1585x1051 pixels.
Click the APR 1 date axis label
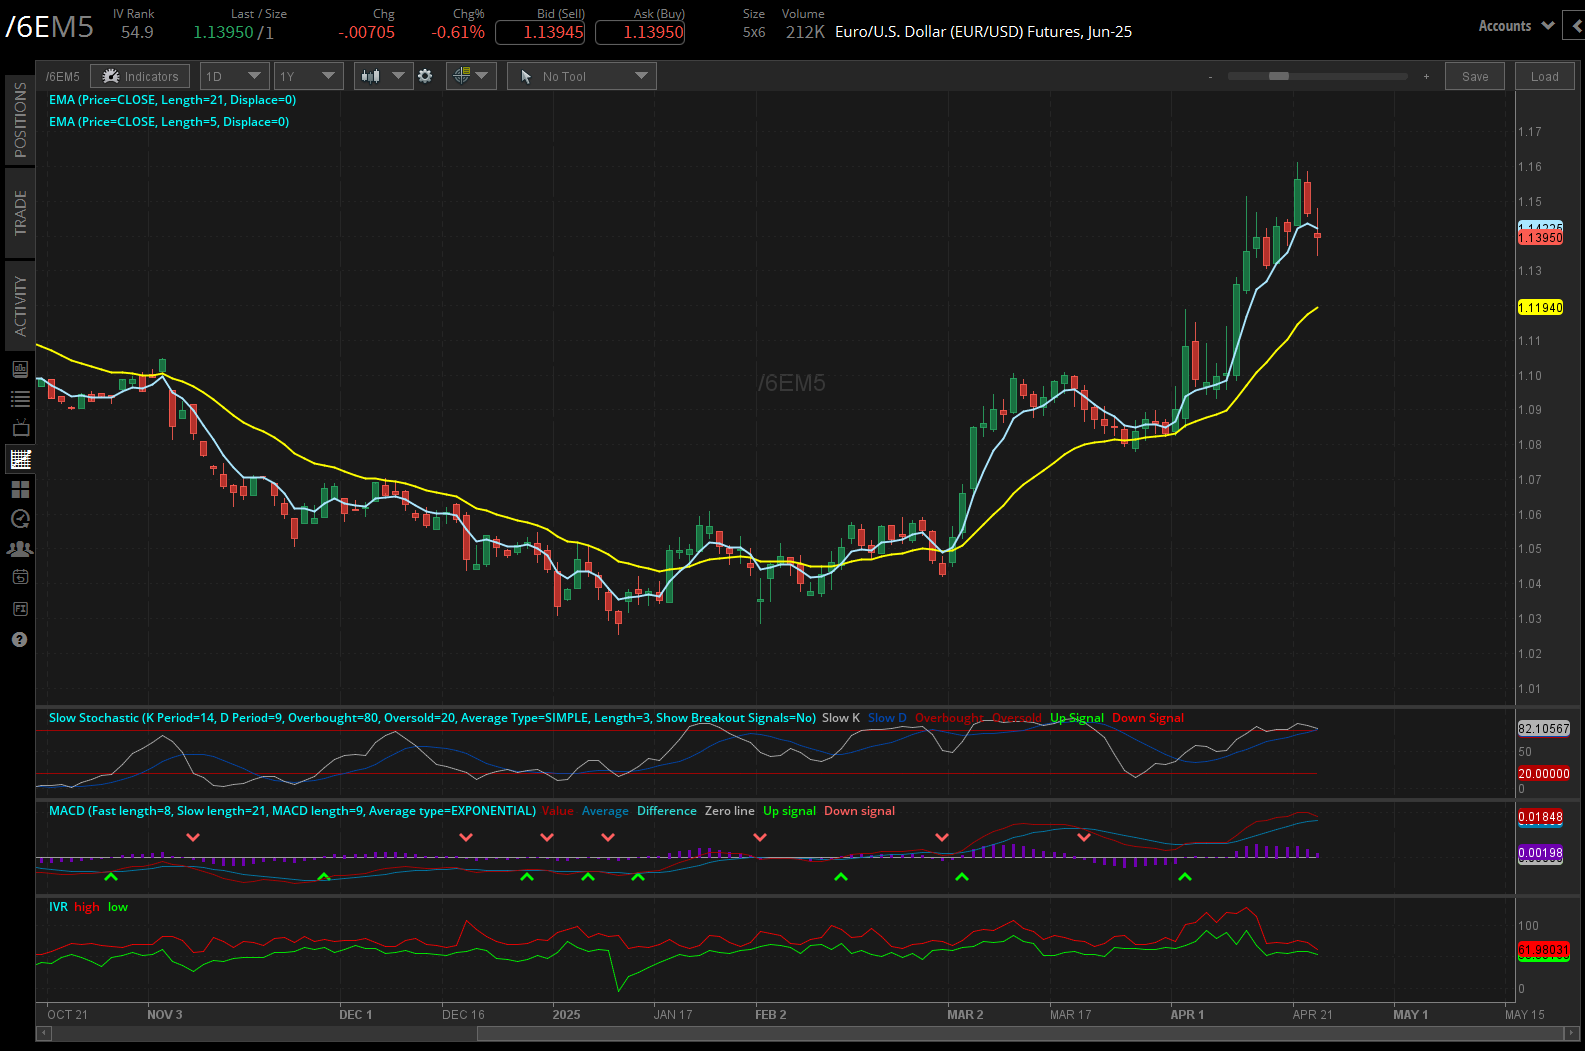[x=1187, y=1015]
